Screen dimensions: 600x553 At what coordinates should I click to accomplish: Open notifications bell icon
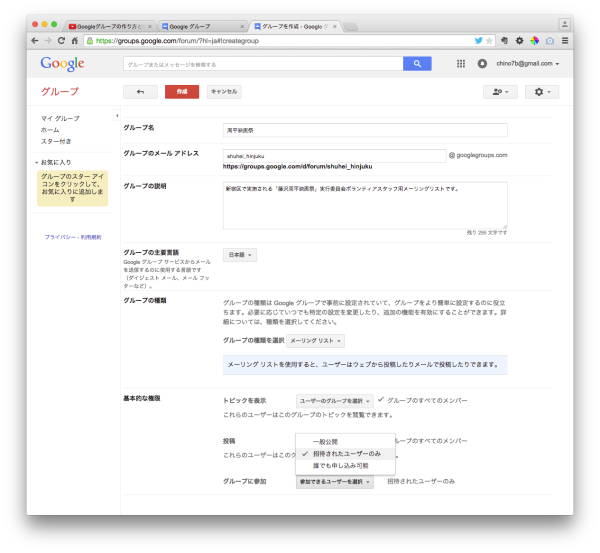(482, 64)
